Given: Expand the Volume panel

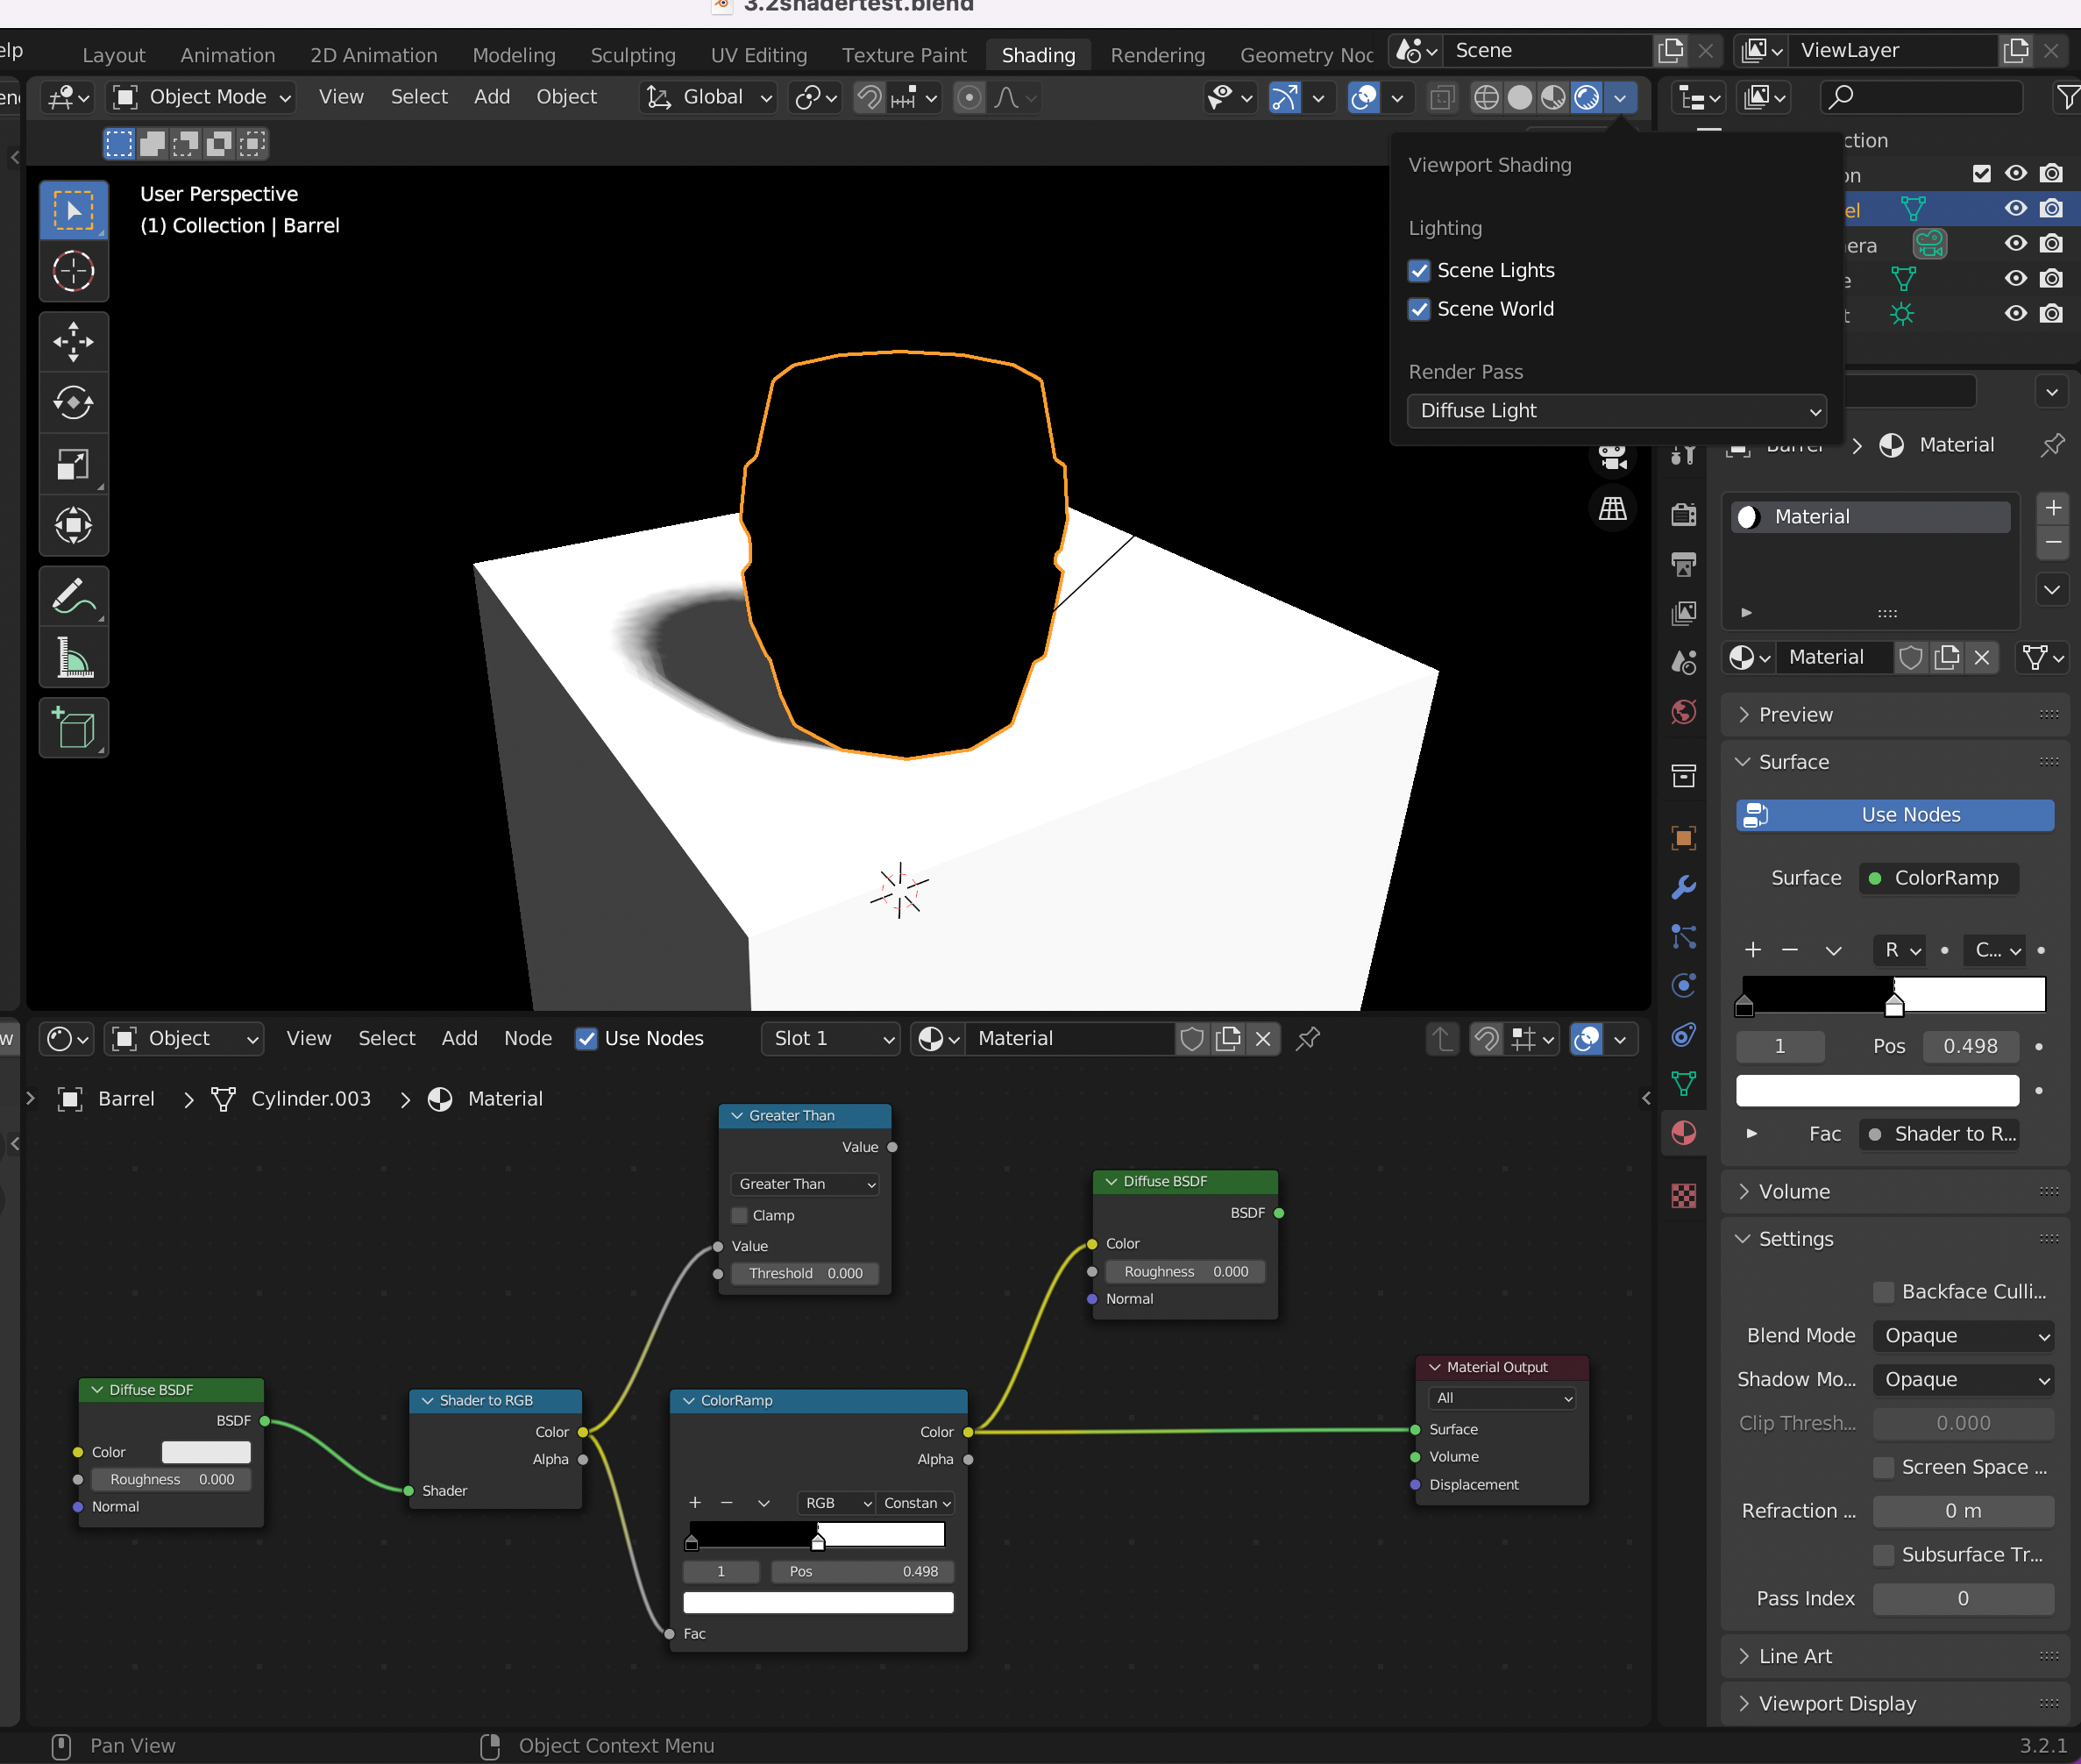Looking at the screenshot, I should 1894,1192.
